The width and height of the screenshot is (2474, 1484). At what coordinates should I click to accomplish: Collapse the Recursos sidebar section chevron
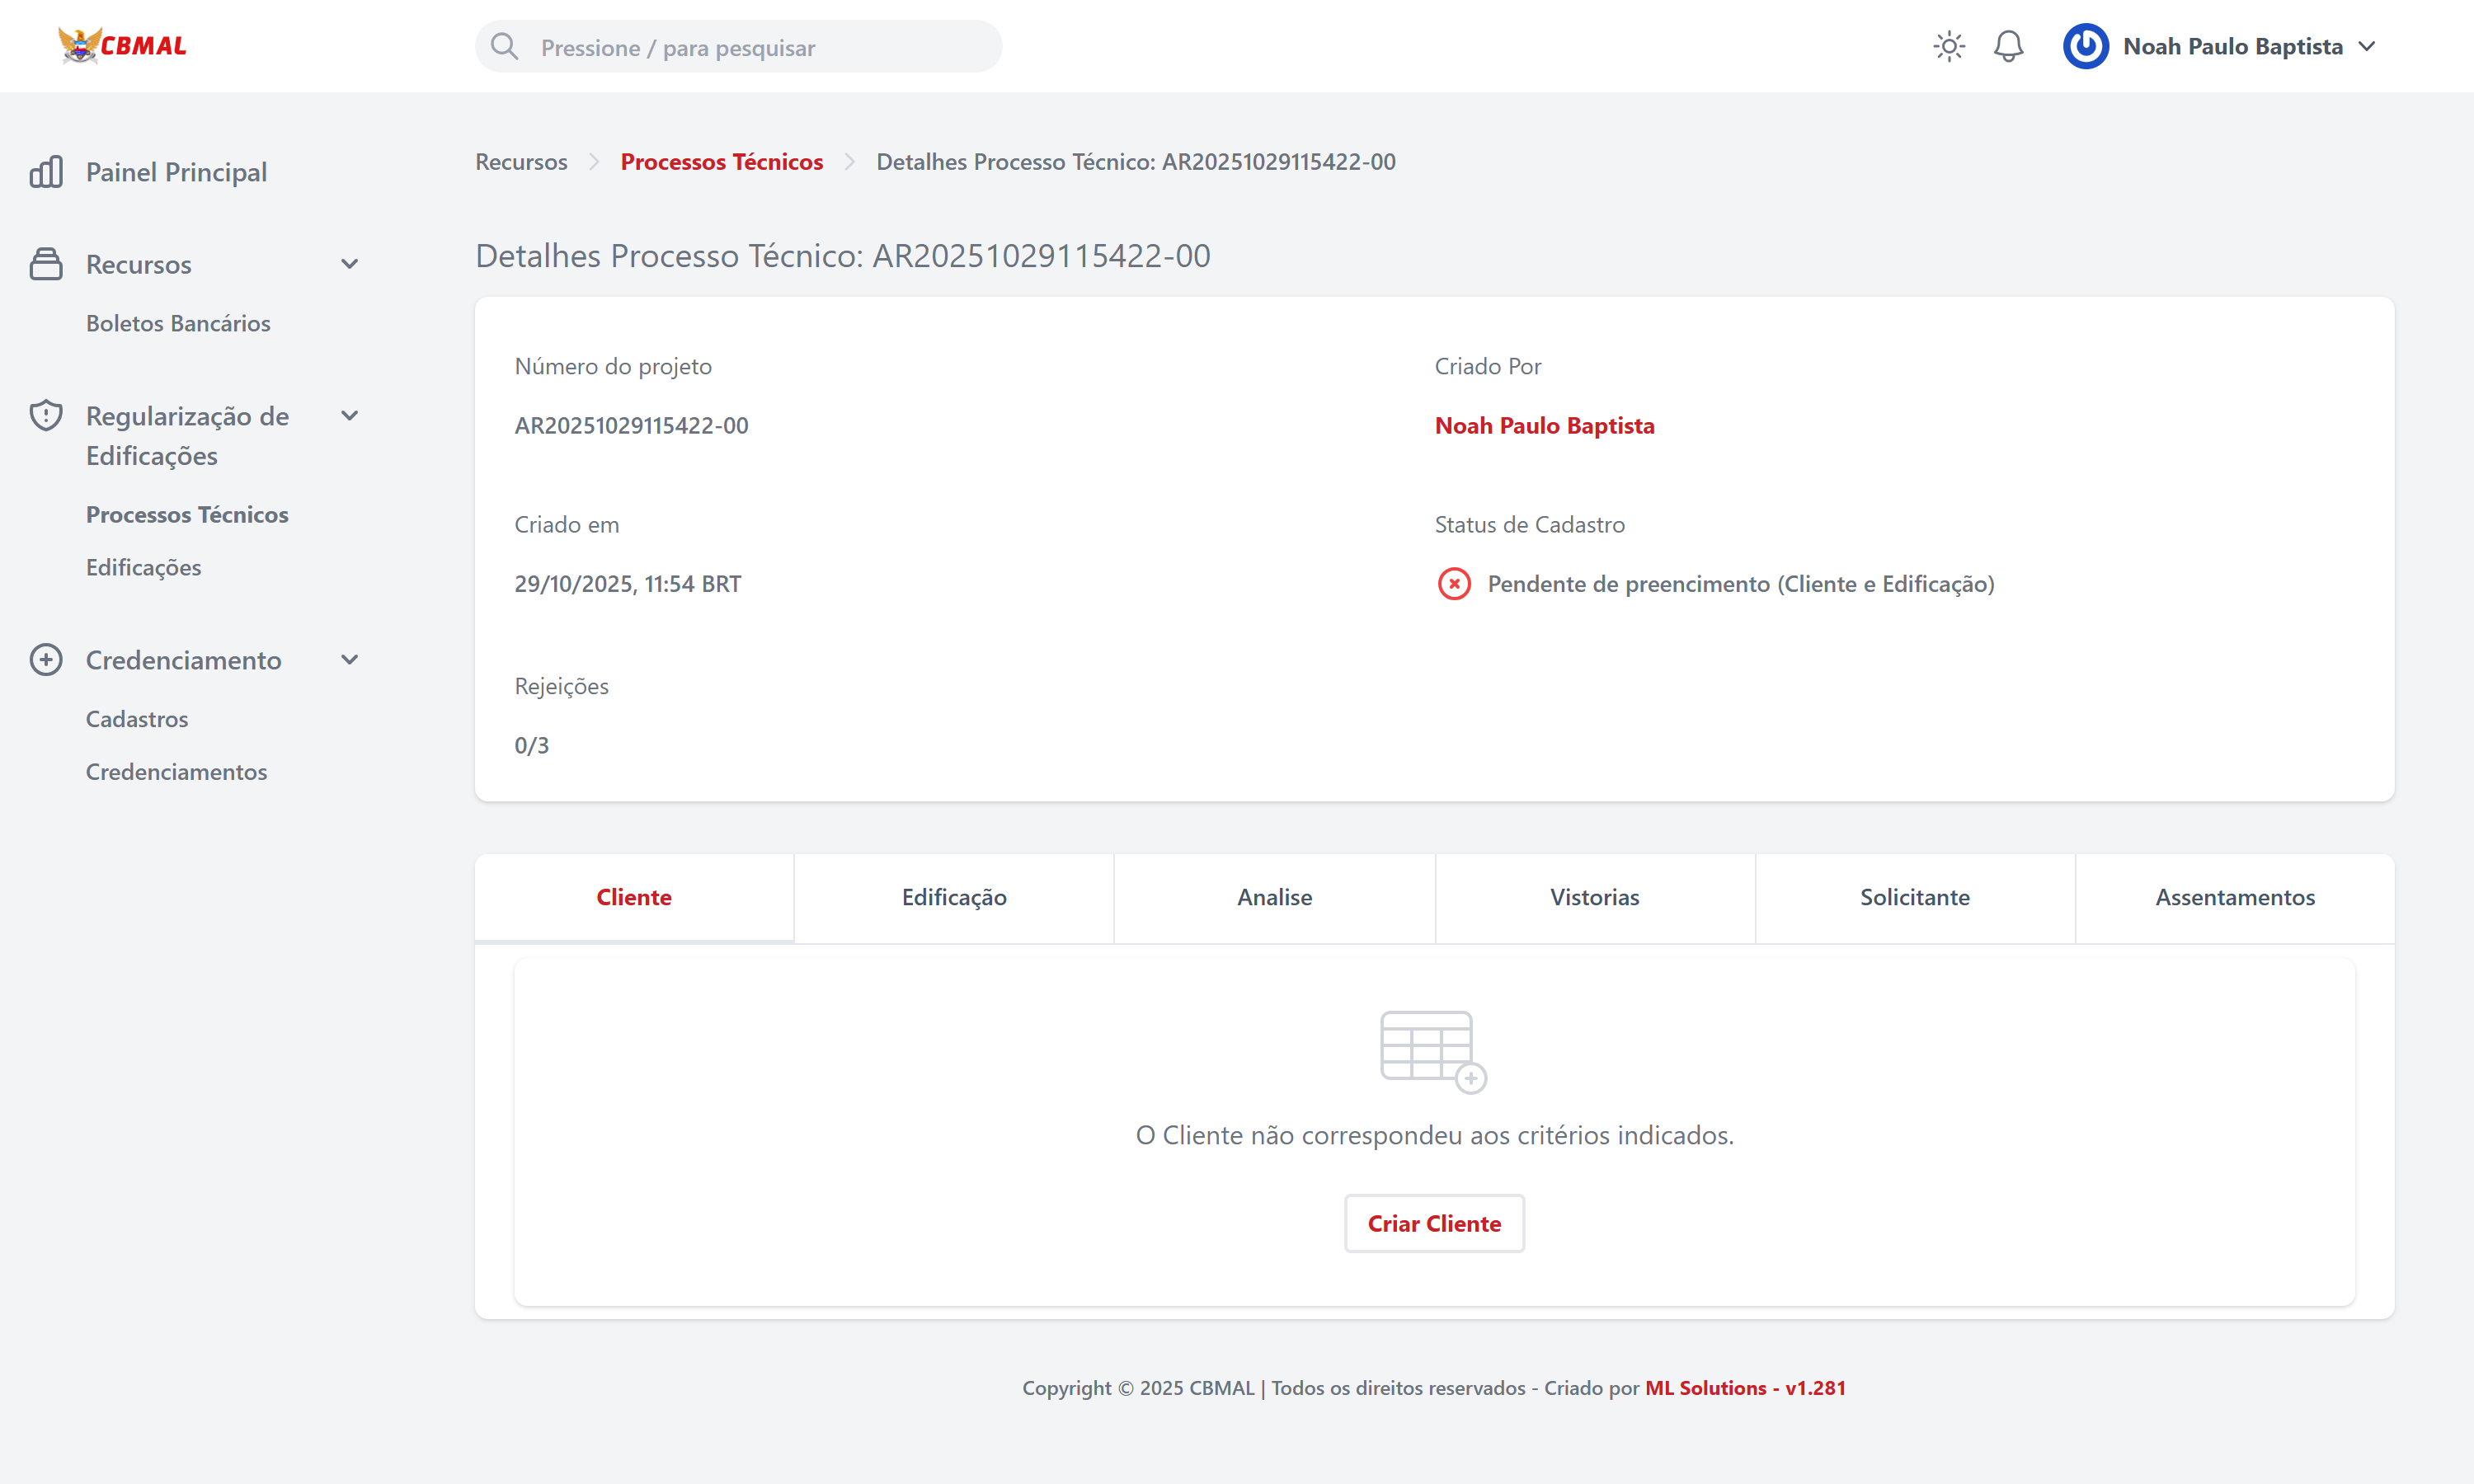click(350, 264)
